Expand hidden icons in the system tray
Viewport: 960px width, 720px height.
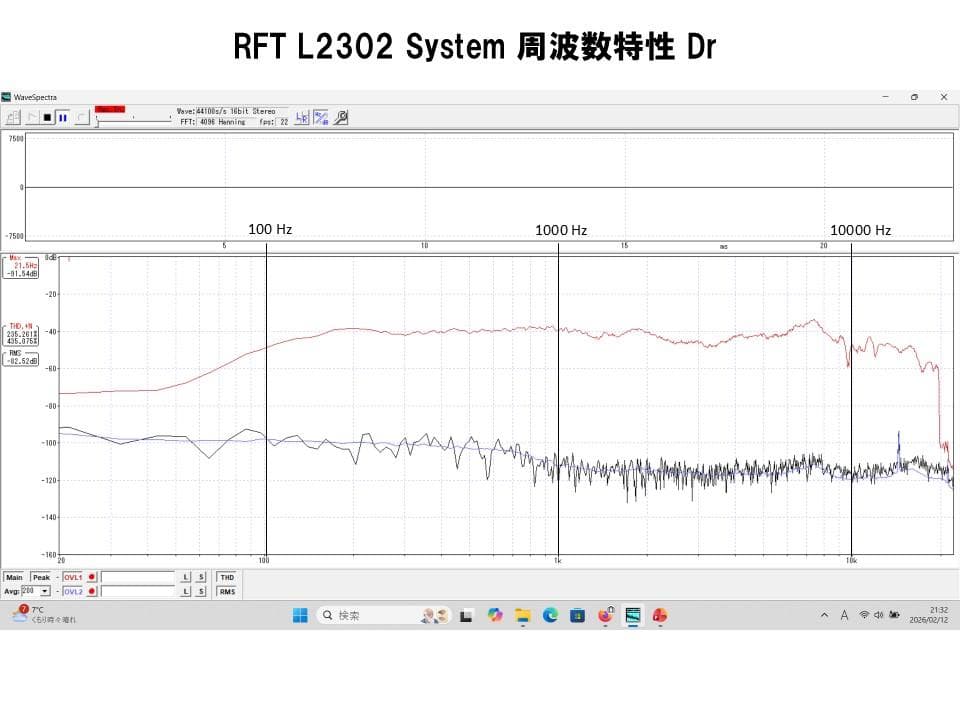pyautogui.click(x=824, y=615)
